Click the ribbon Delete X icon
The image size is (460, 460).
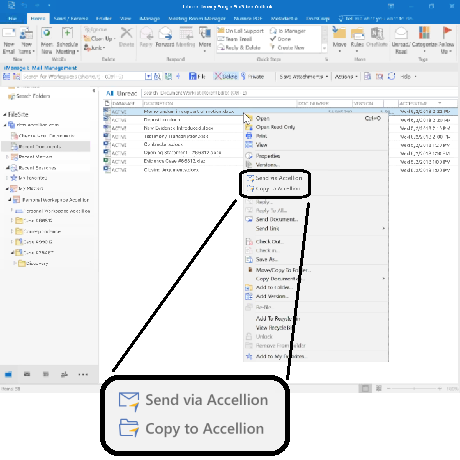point(126,33)
